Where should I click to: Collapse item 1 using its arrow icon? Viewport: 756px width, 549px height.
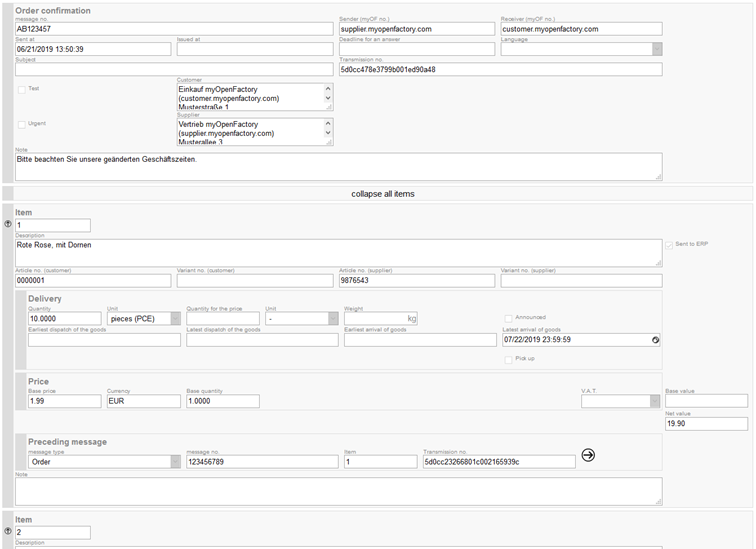8,224
